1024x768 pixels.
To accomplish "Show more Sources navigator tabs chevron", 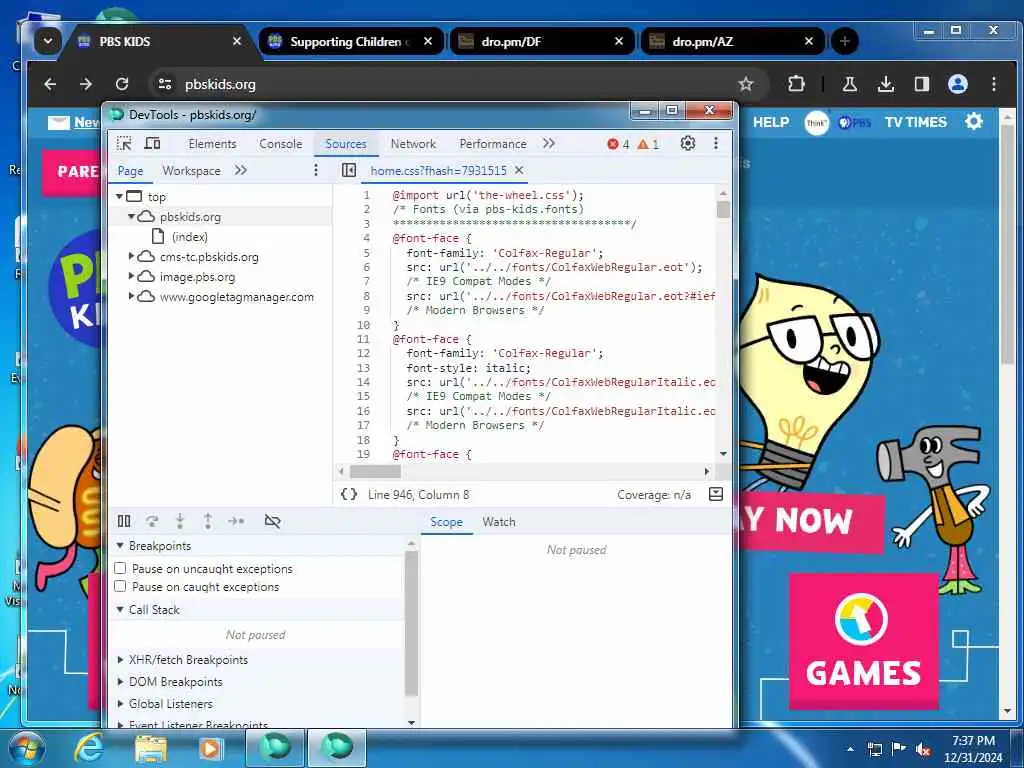I will 241,170.
